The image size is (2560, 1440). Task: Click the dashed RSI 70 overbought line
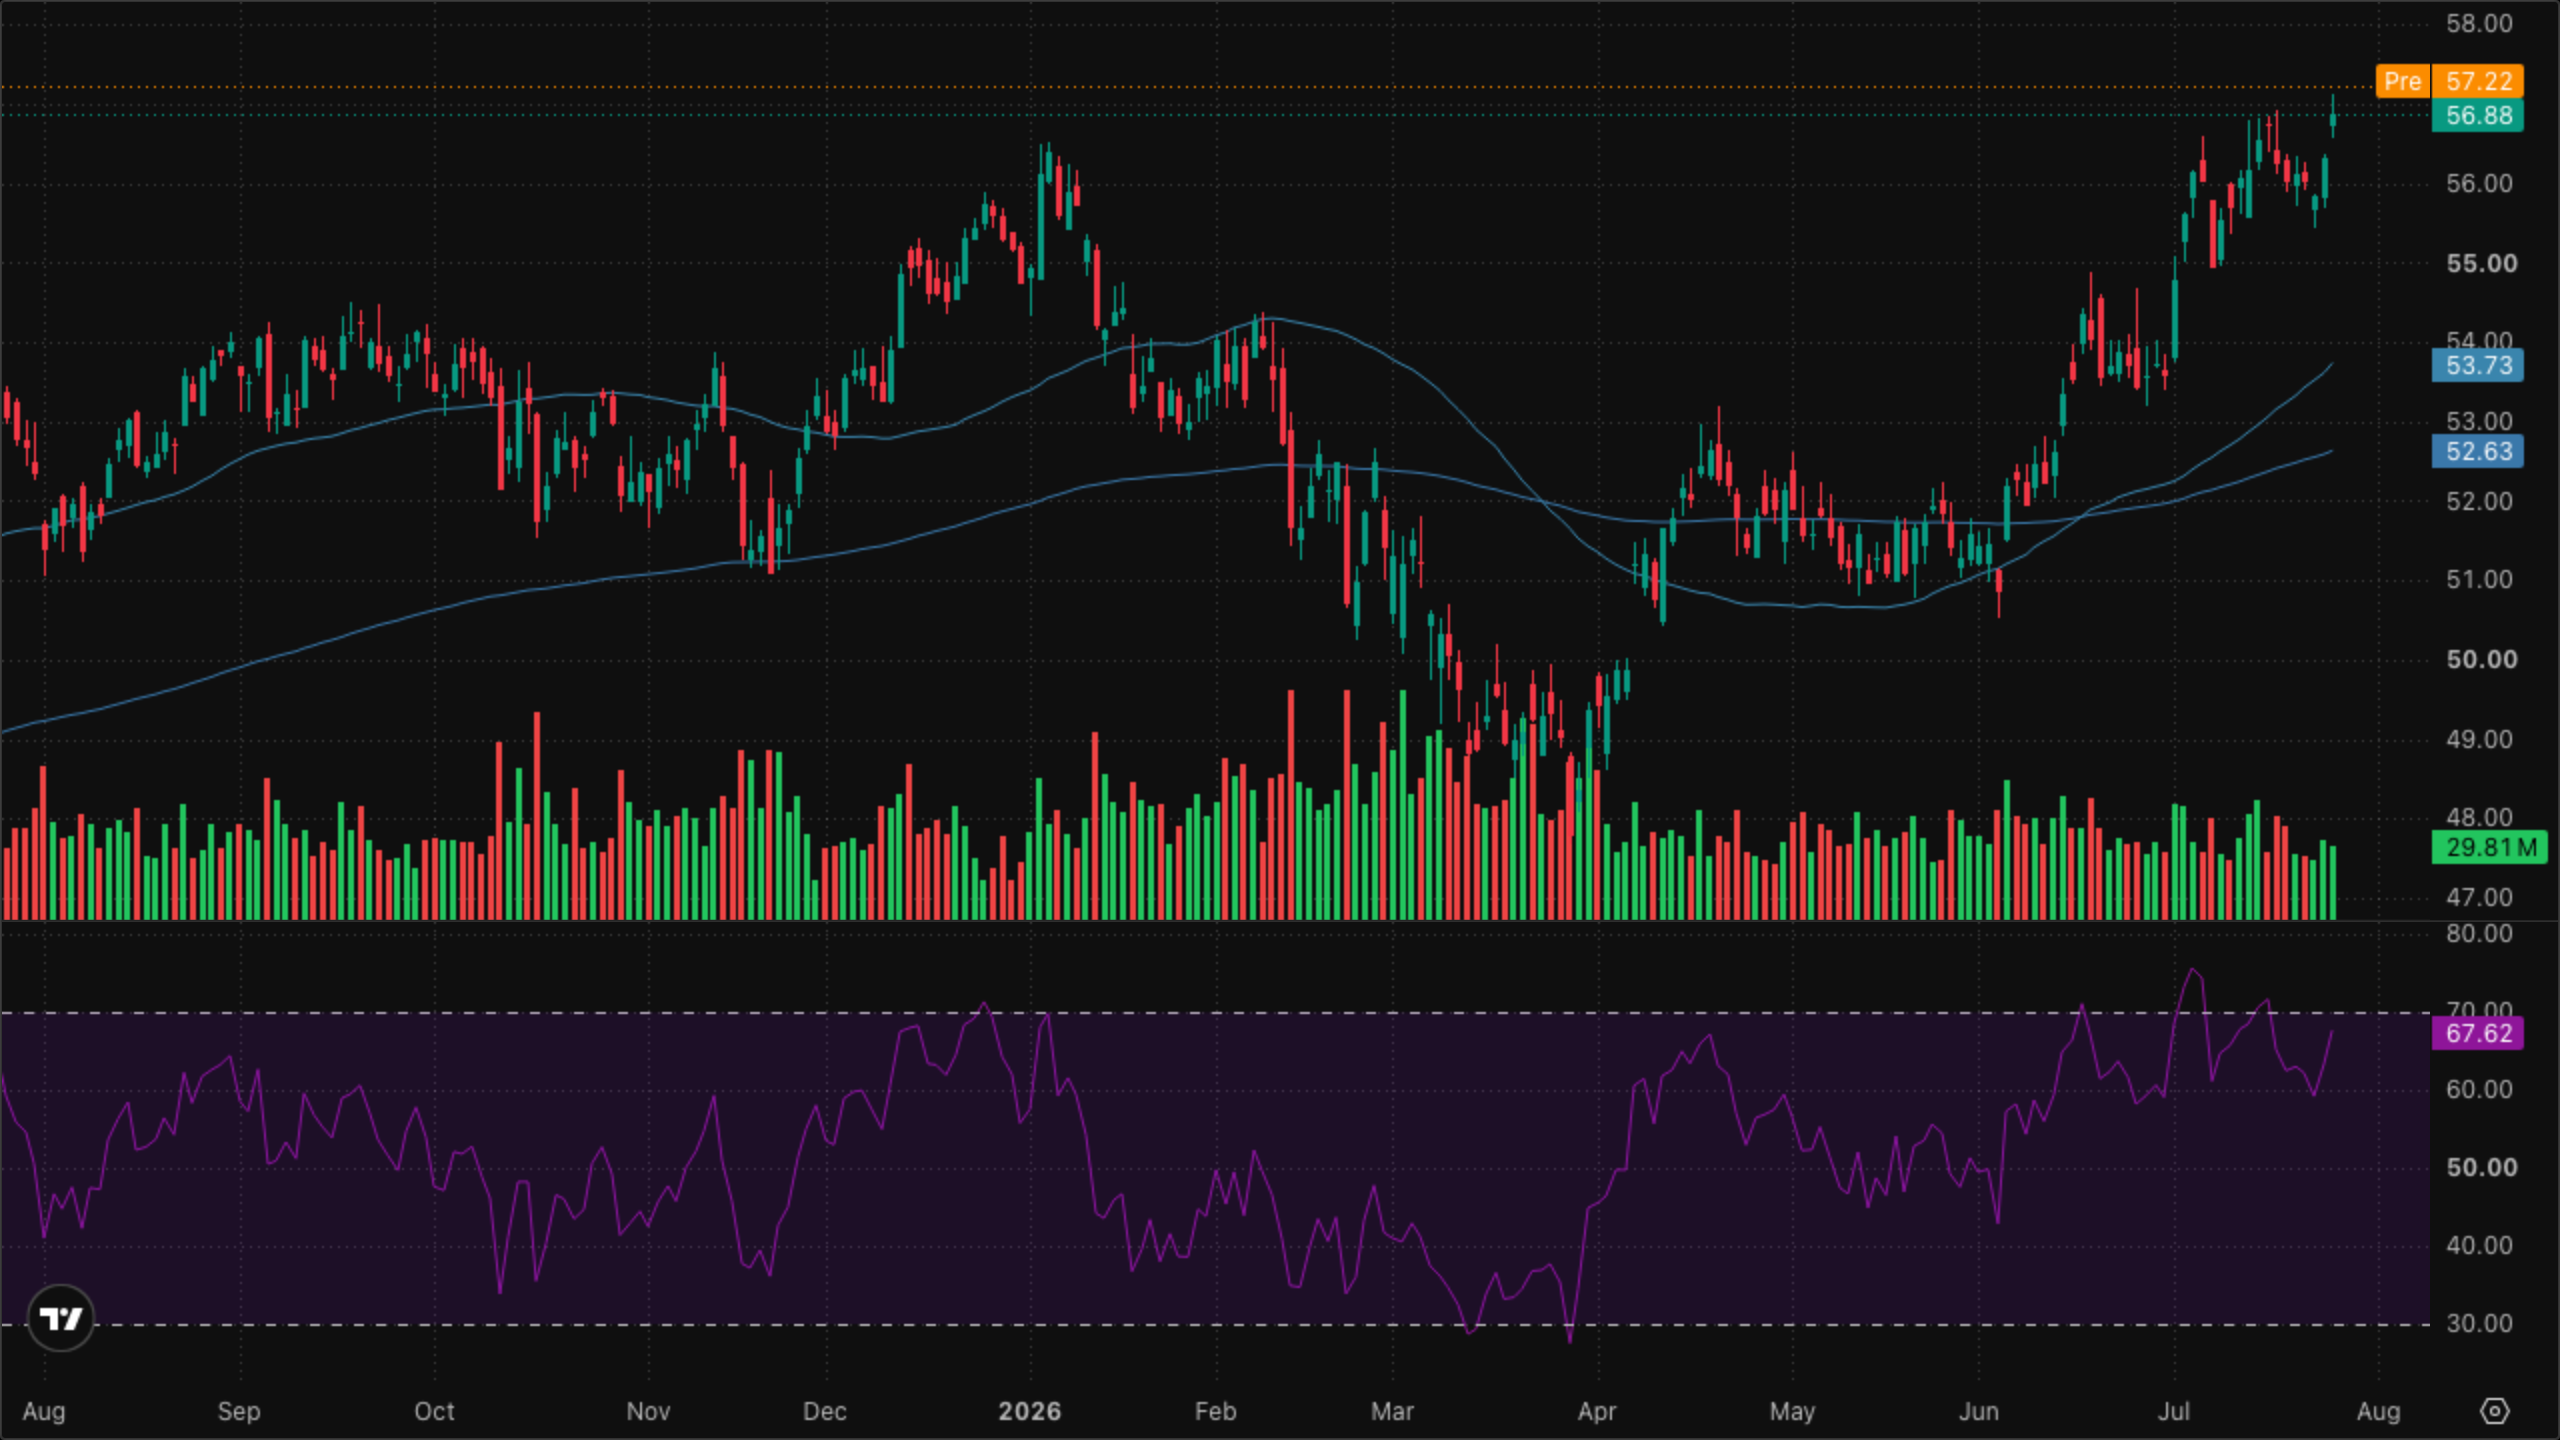point(1215,1013)
